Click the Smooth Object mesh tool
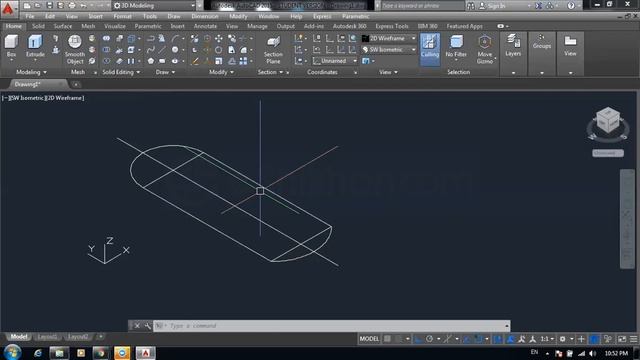The image size is (640, 360). (75, 50)
